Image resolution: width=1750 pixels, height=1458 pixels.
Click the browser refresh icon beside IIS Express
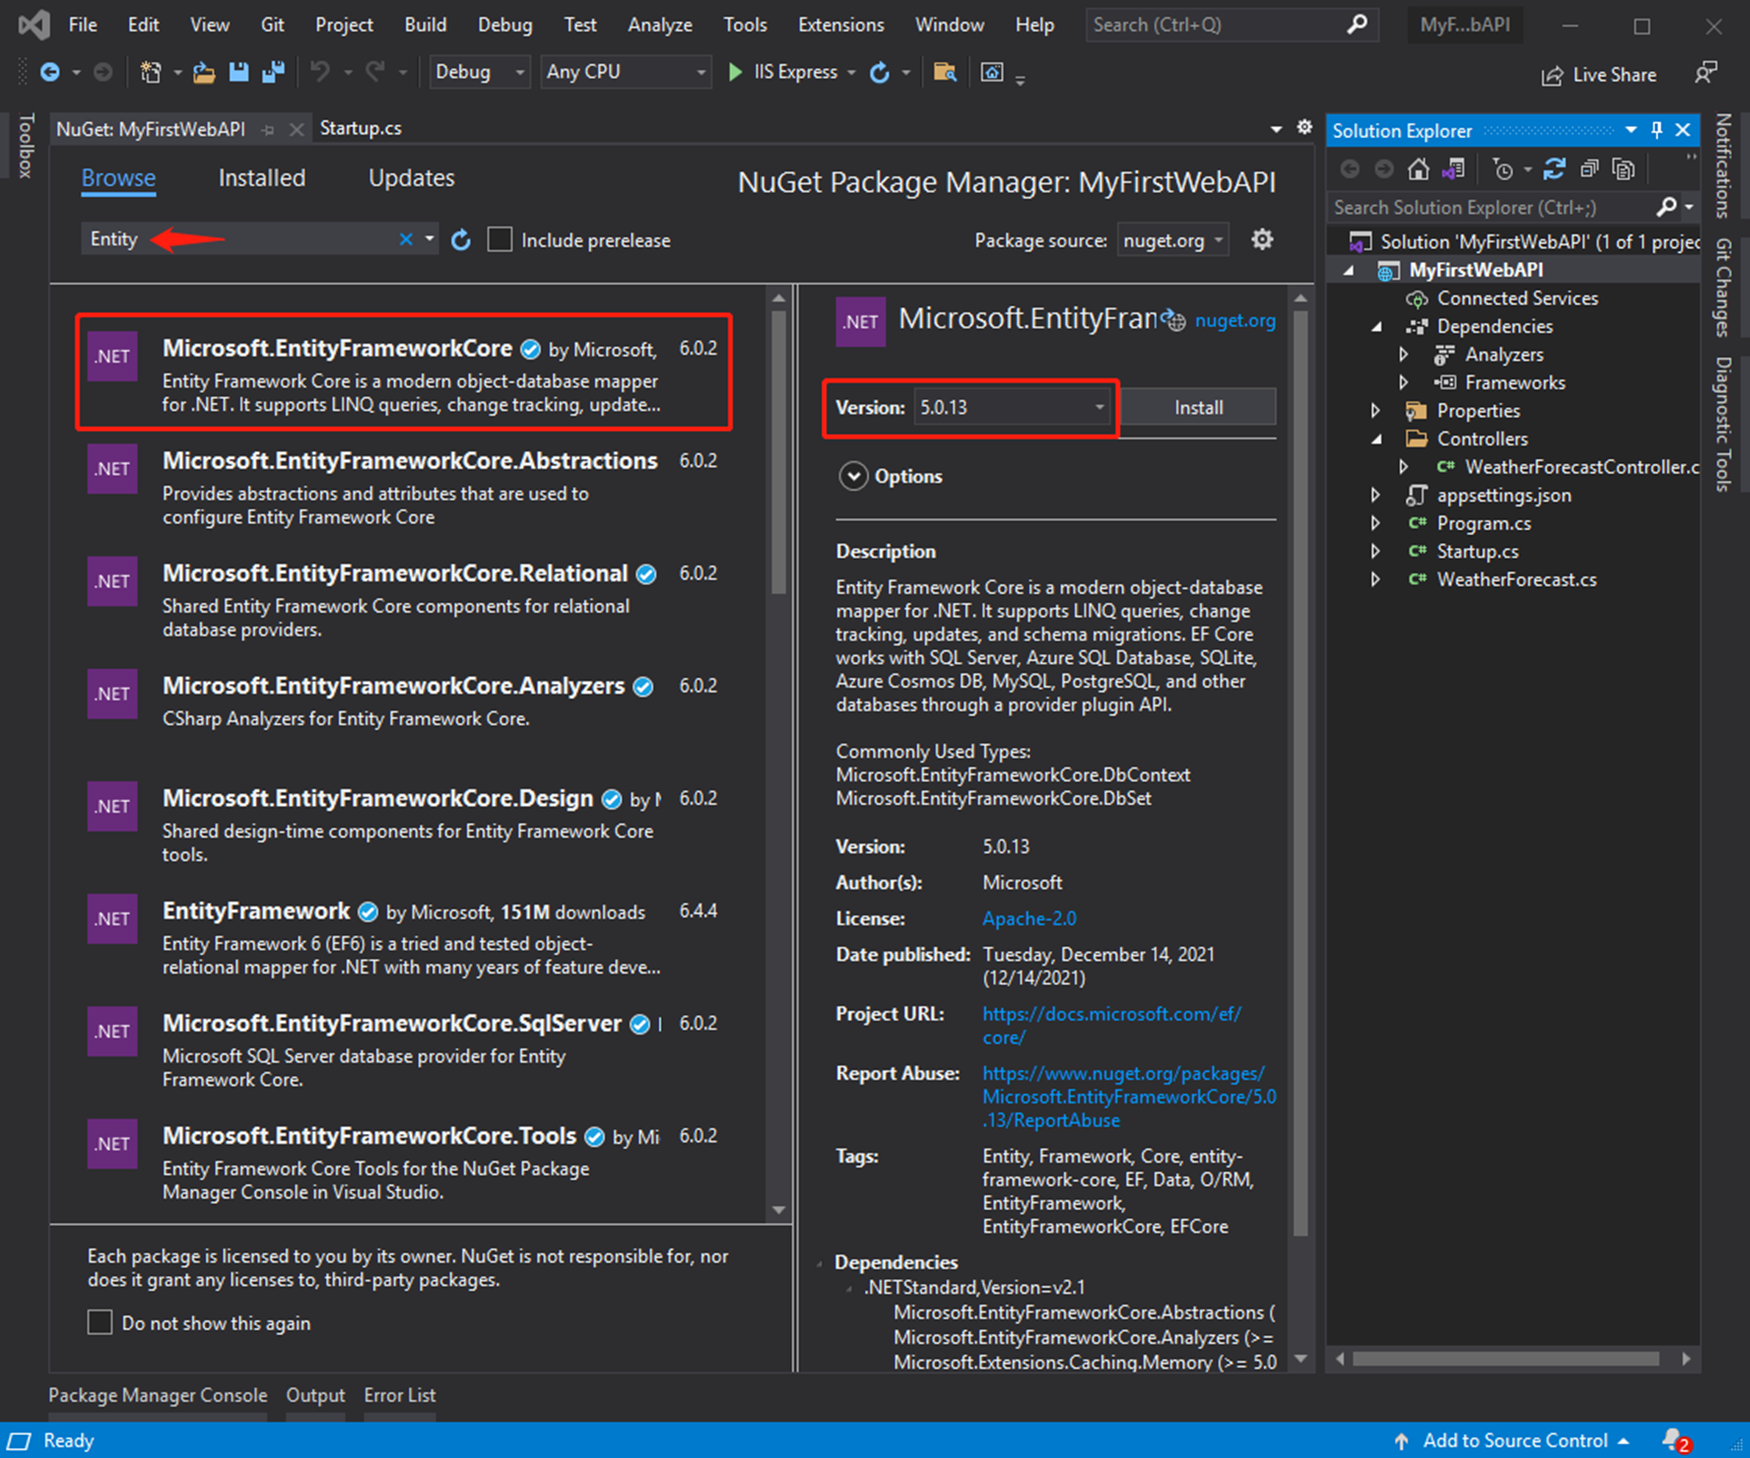click(880, 72)
